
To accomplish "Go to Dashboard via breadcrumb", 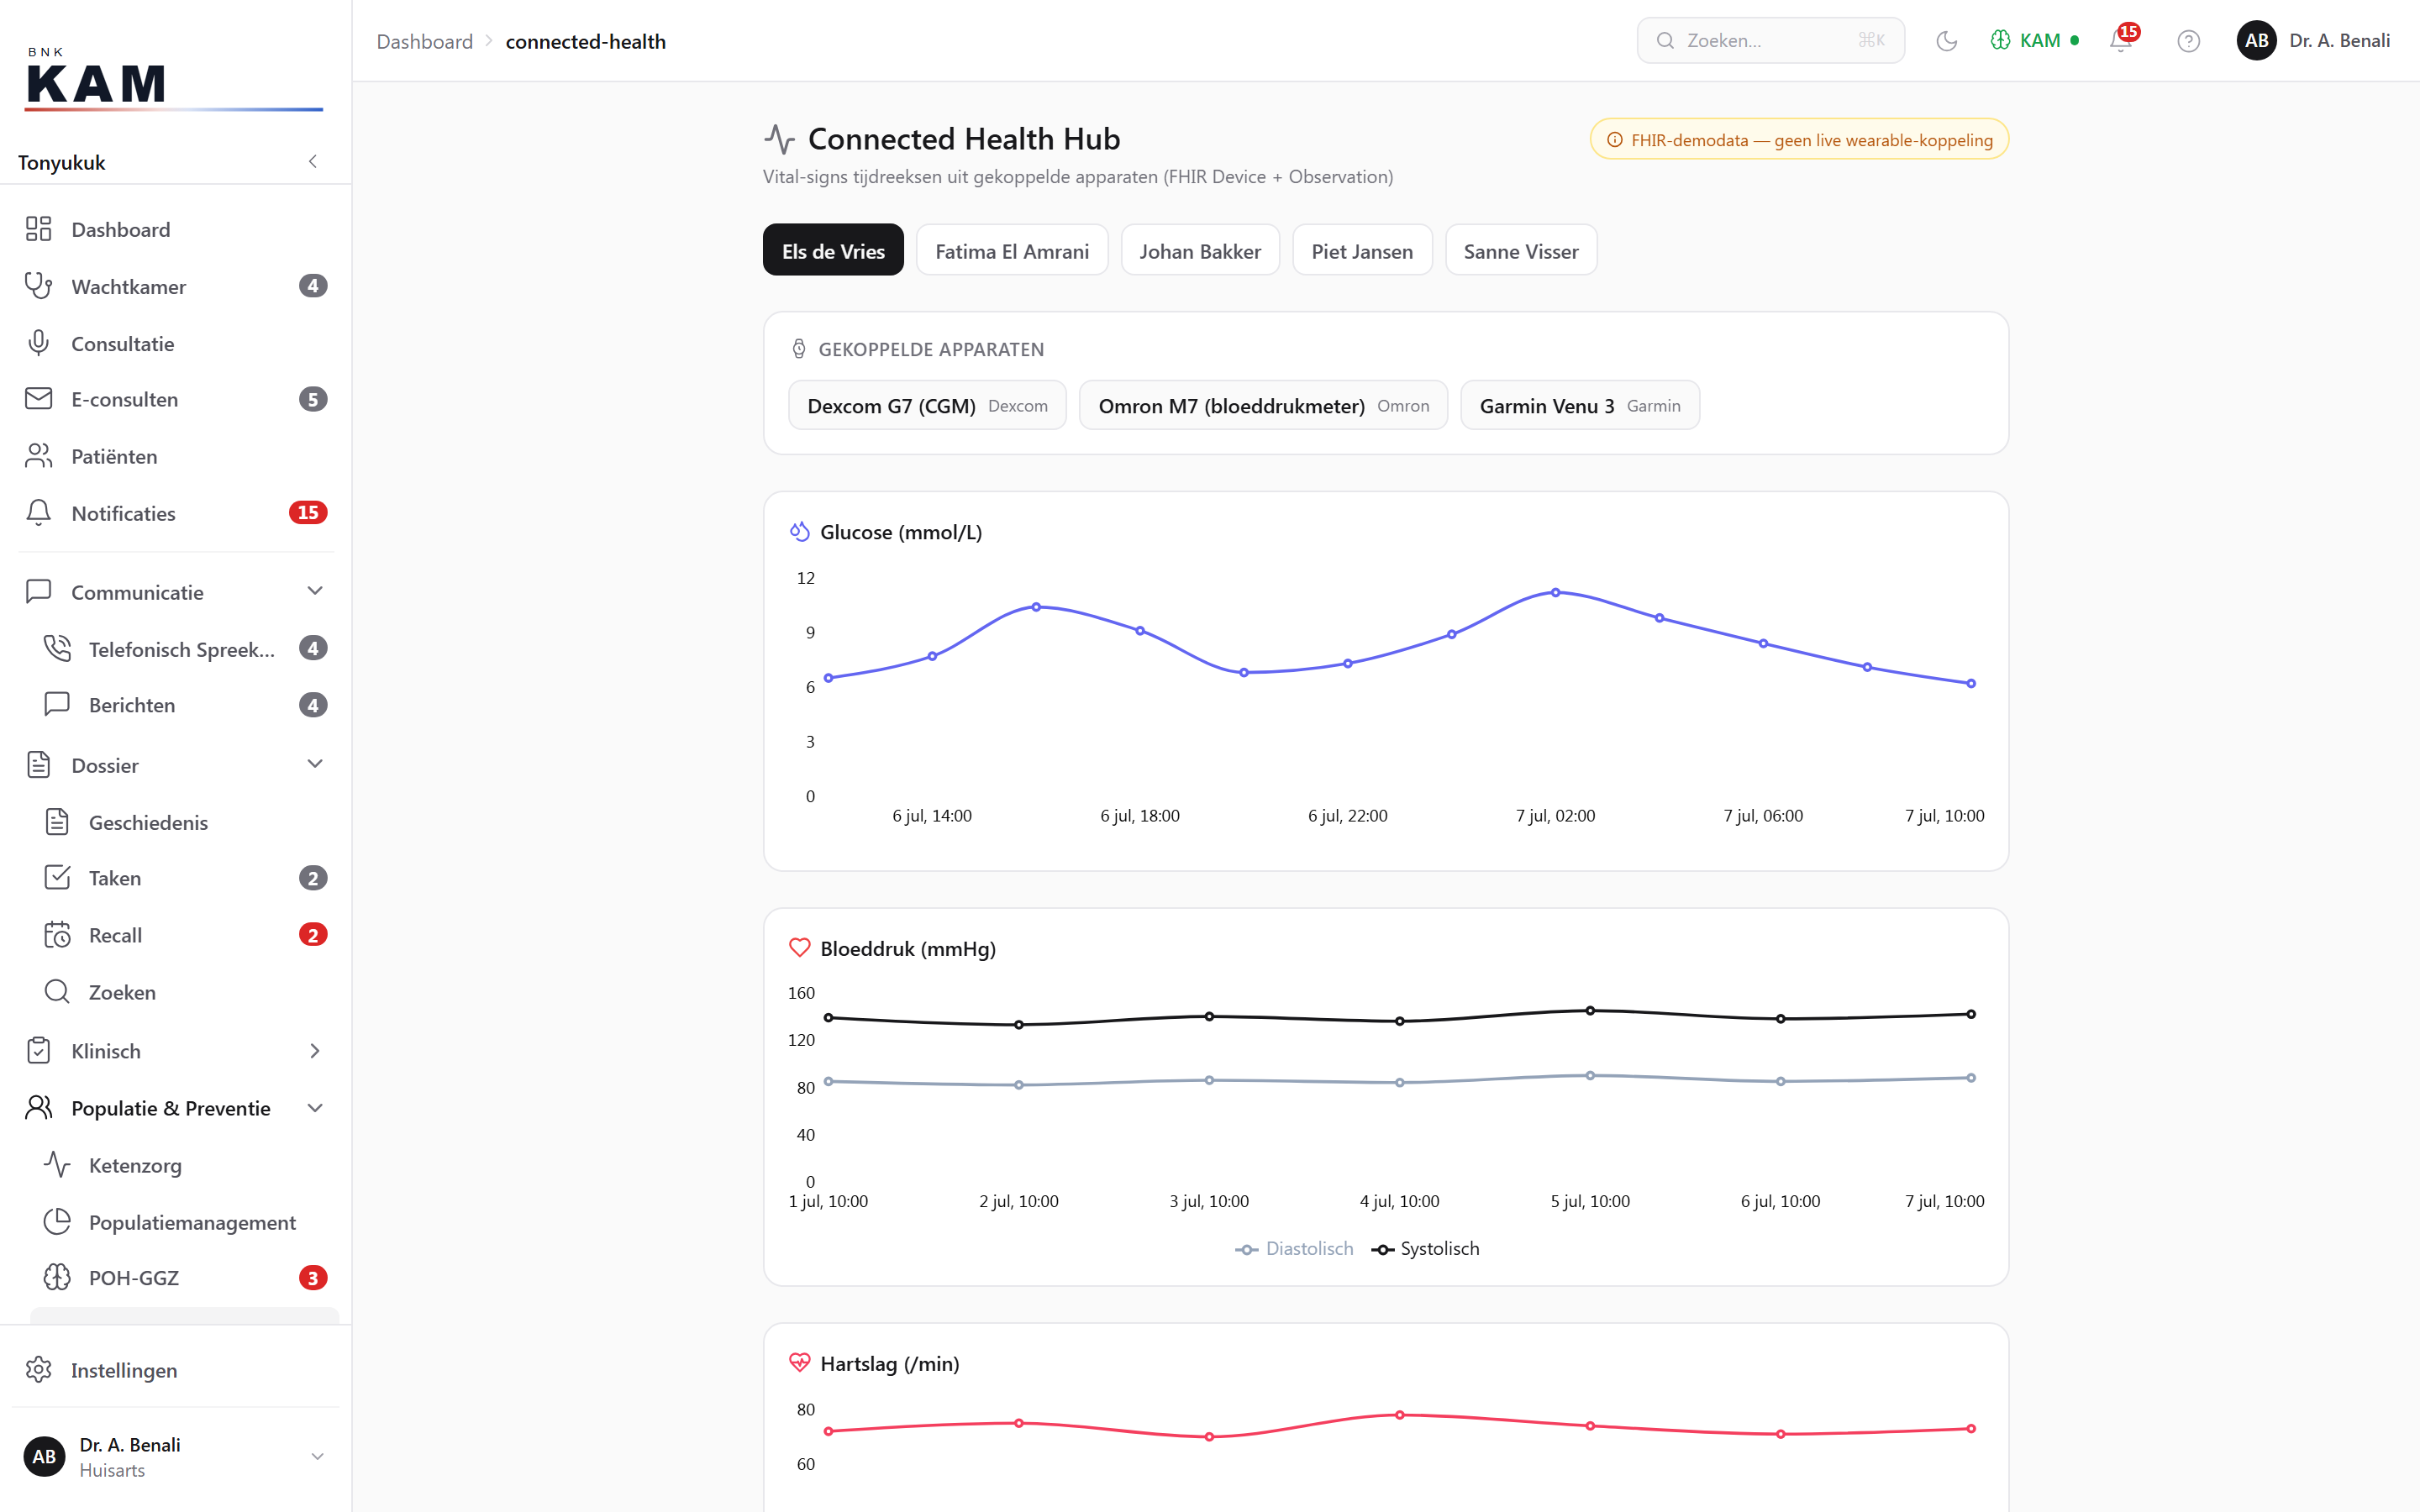I will click(424, 41).
